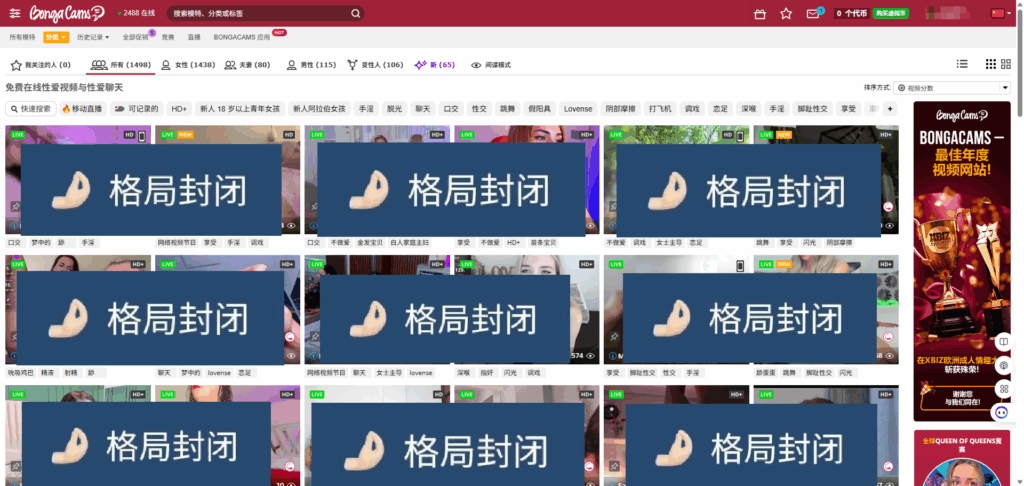Open the 全部促销 nav item

(136, 37)
